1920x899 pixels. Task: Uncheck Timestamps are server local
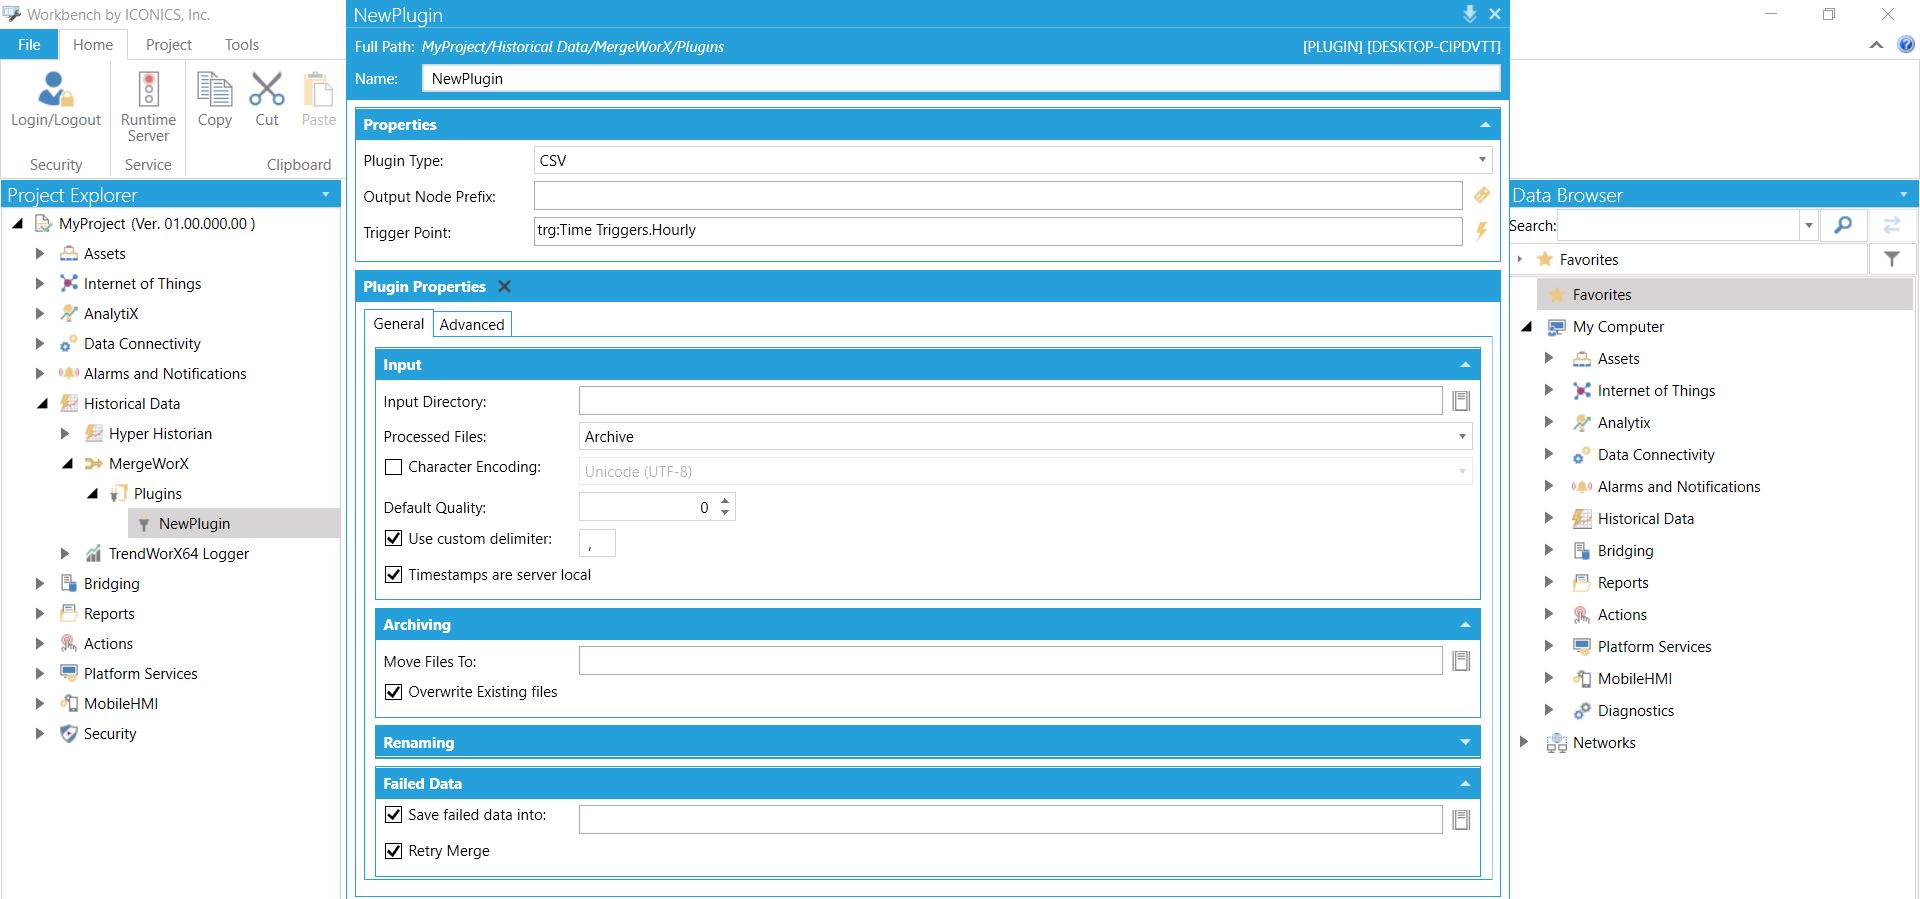(x=394, y=575)
